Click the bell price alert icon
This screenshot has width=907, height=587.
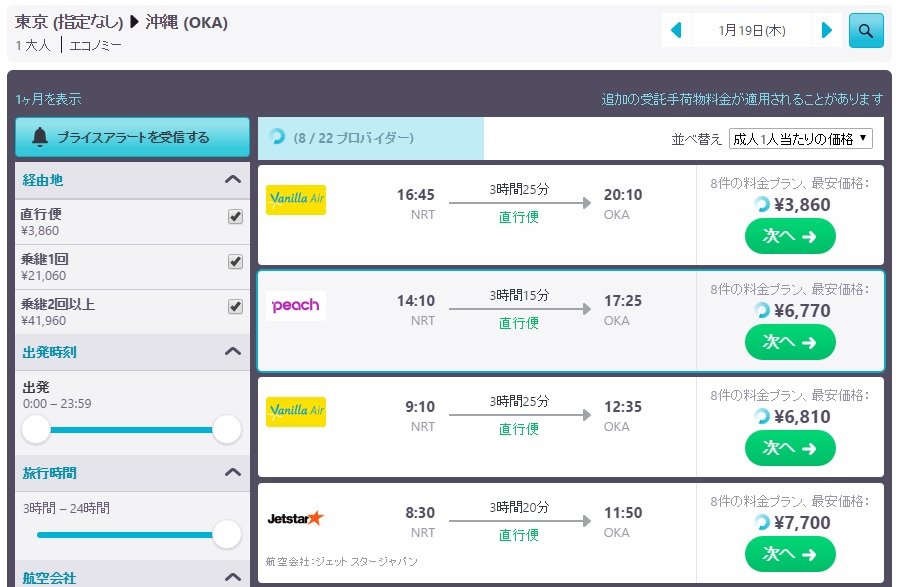tap(39, 138)
